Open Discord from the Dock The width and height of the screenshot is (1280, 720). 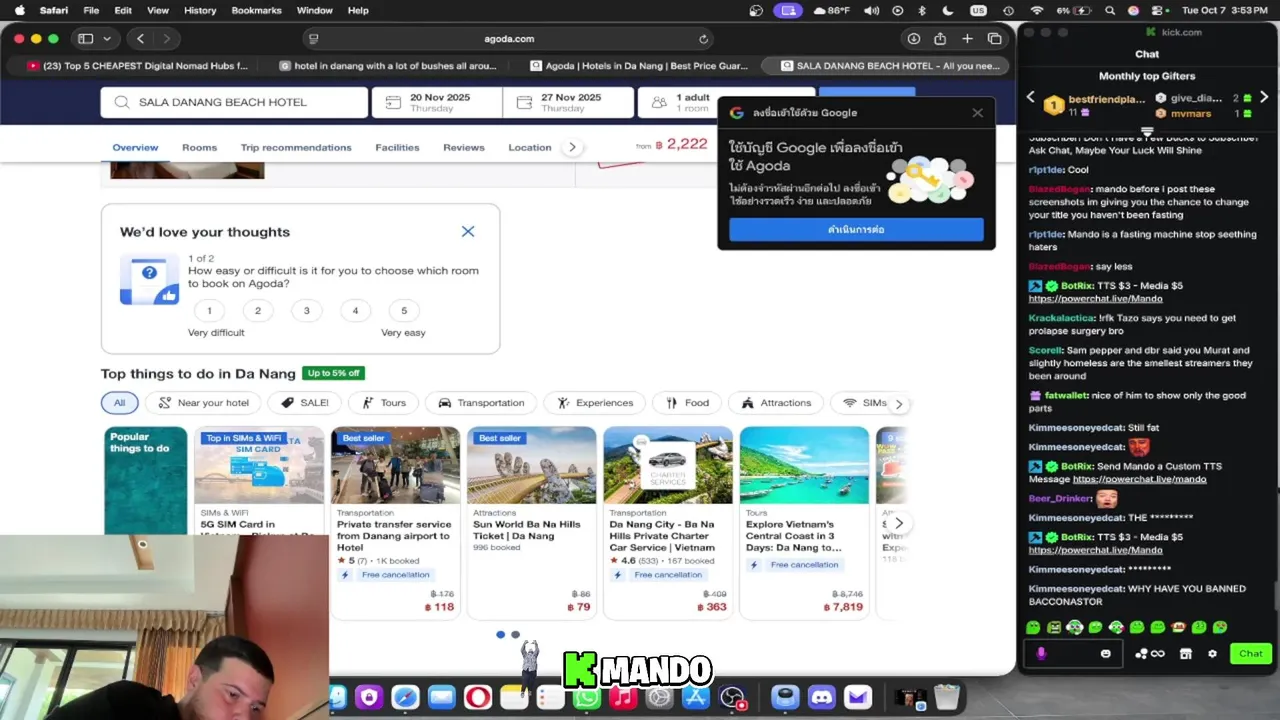pyautogui.click(x=822, y=697)
